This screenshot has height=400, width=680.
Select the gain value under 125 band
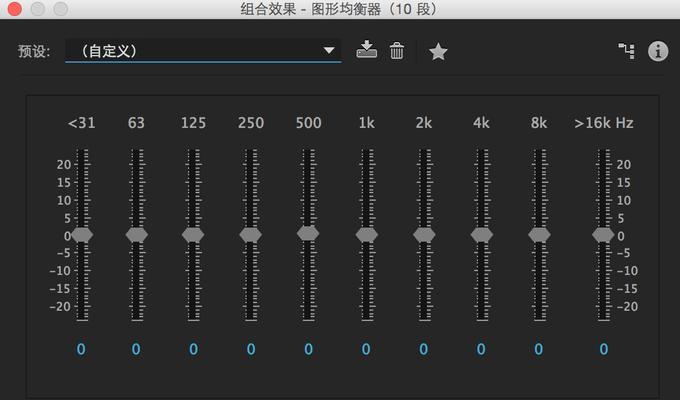(x=193, y=349)
